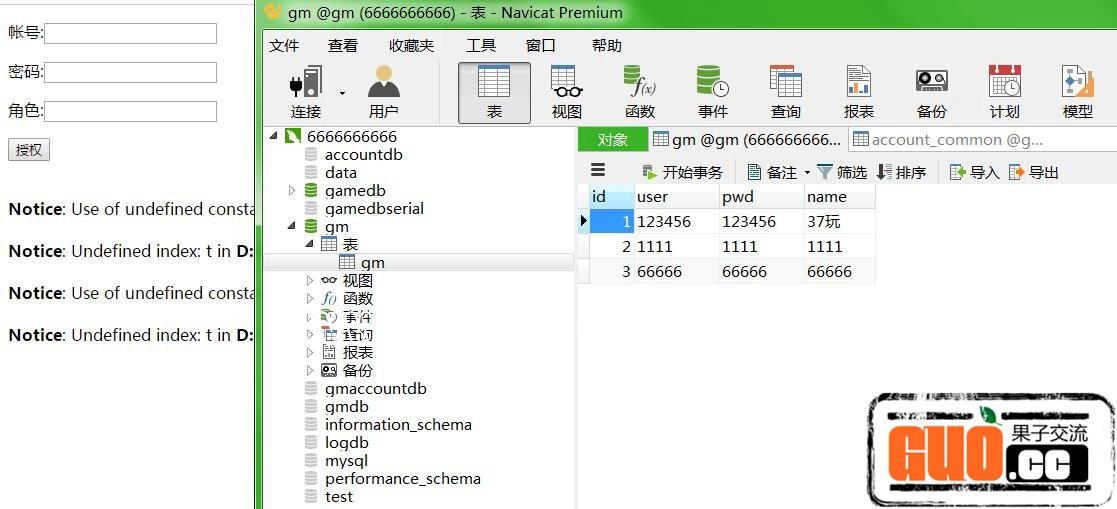Open the 查询 (Query) toolbar icon
The width and height of the screenshot is (1117, 509).
pos(785,92)
